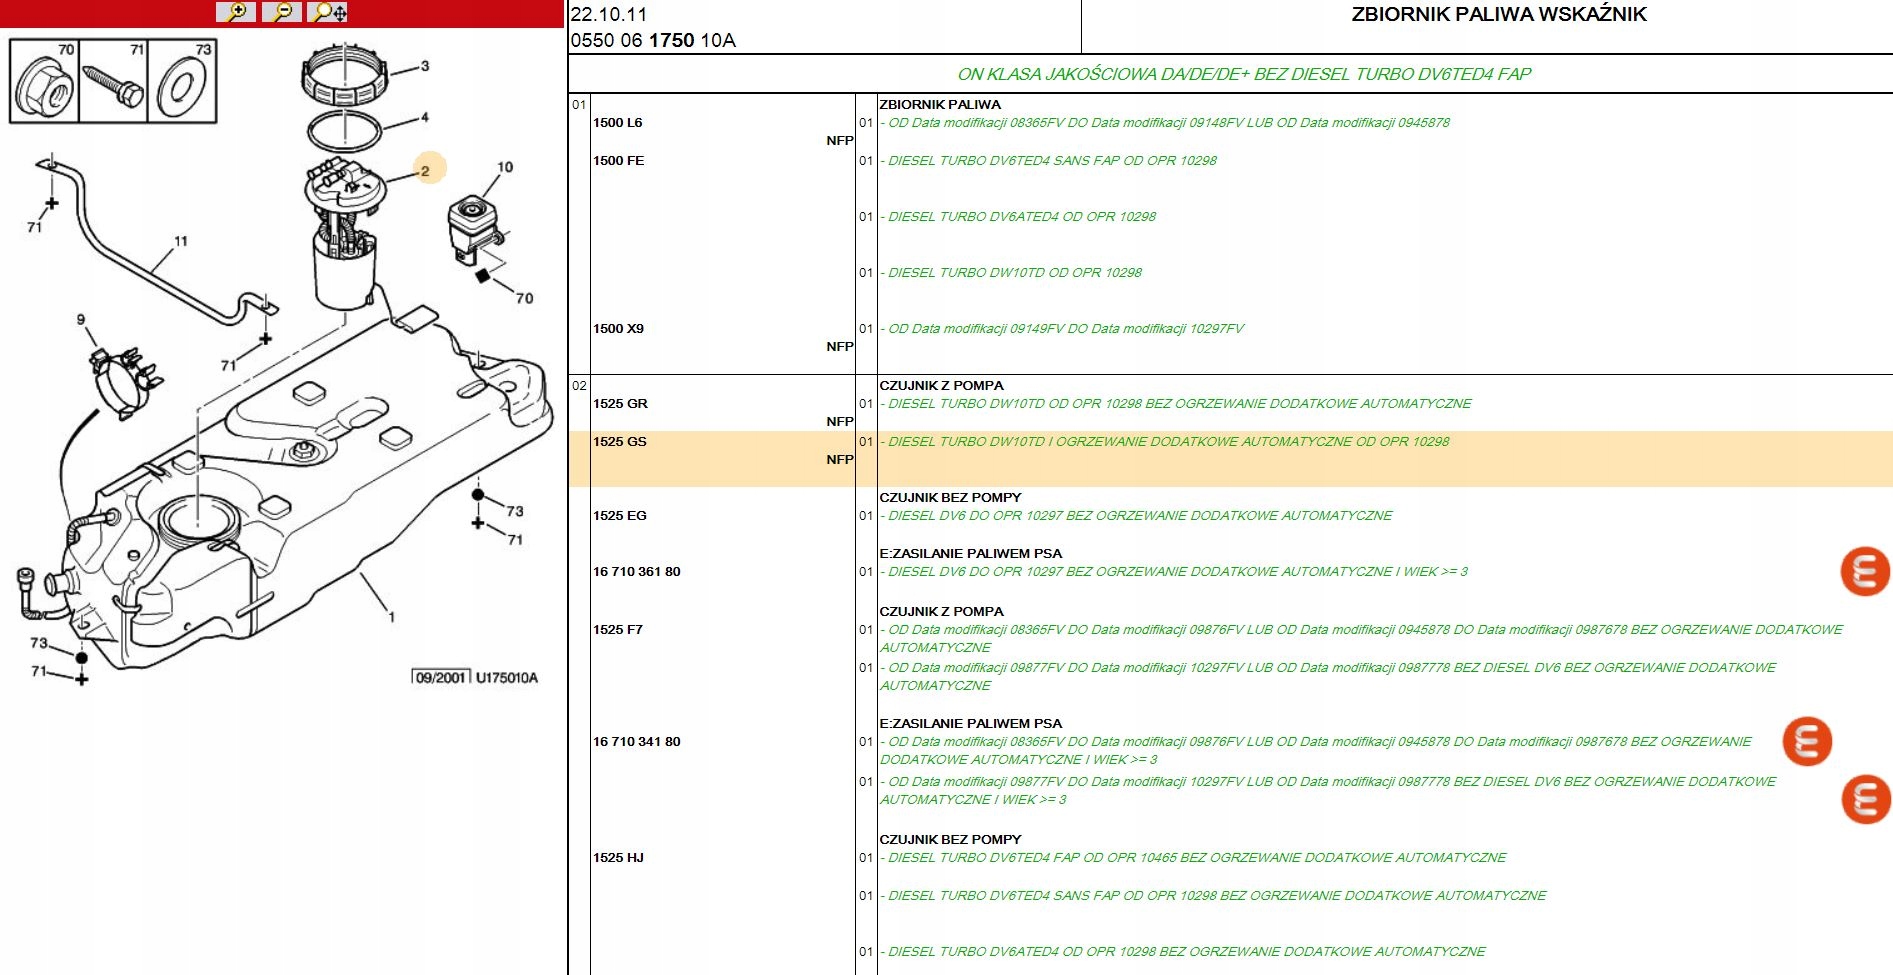Open part number 1500 L6

click(618, 123)
